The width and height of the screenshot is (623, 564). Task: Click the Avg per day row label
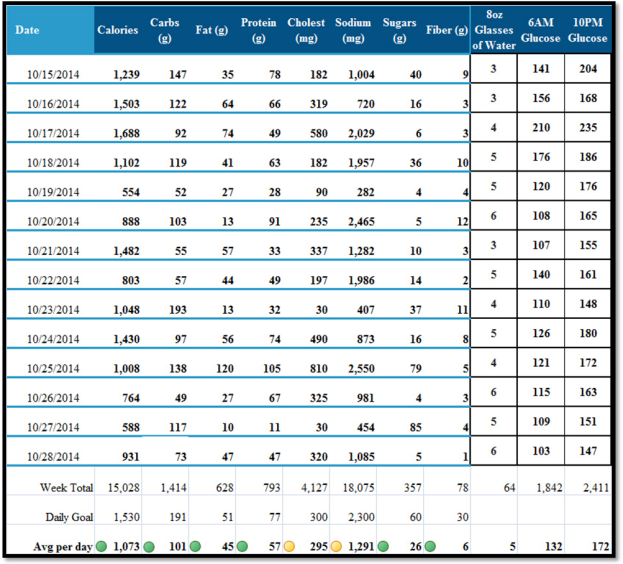tap(63, 547)
